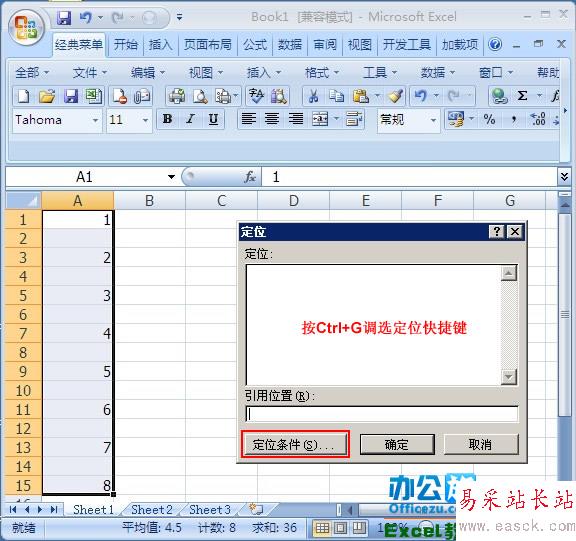Viewport: 576px width, 541px height.
Task: Click the vertical worksheet scrollbar thumb
Action: click(x=565, y=314)
